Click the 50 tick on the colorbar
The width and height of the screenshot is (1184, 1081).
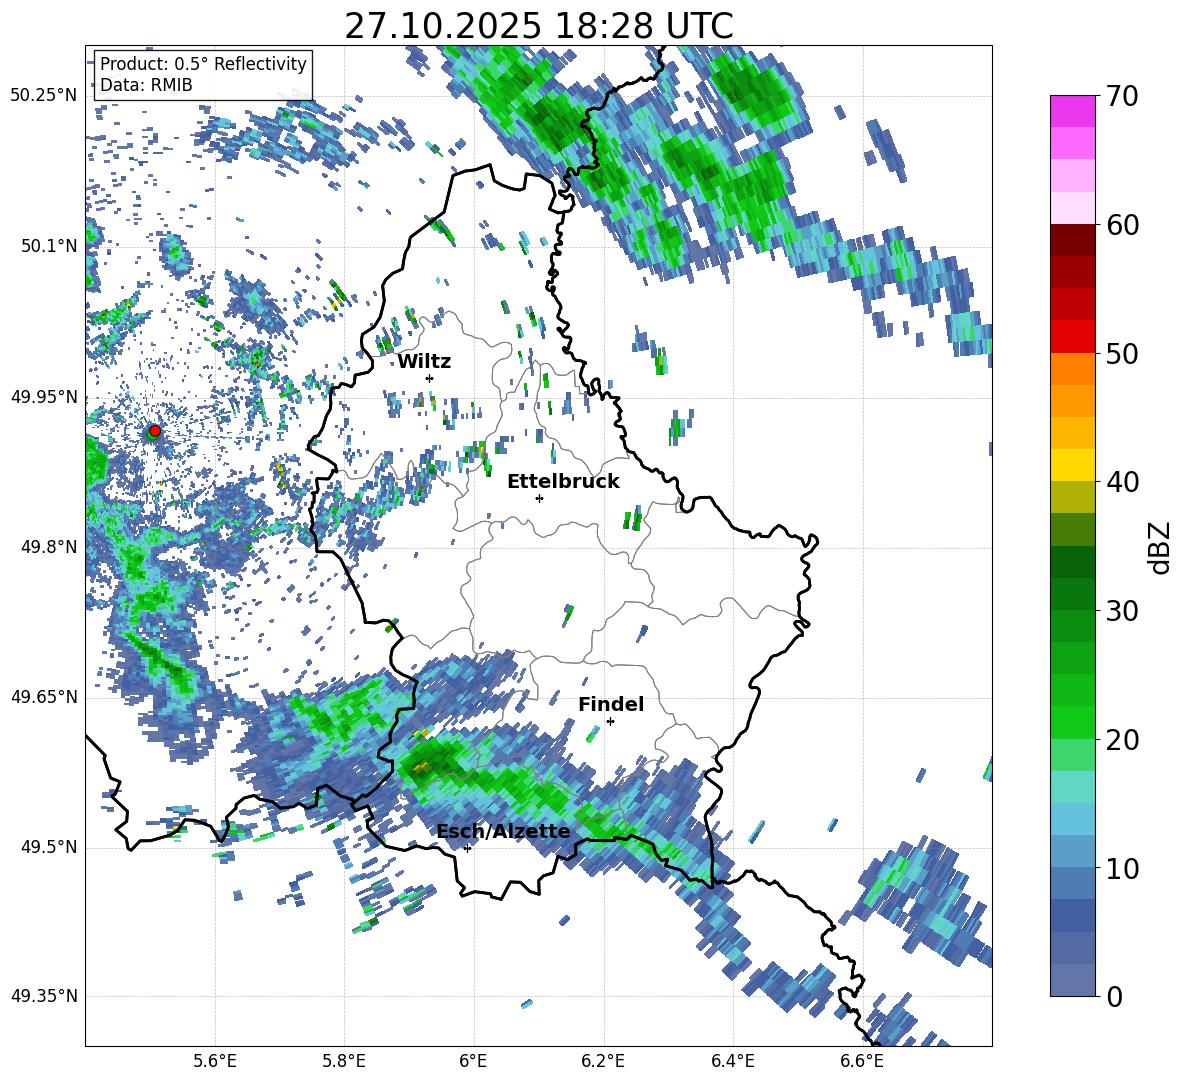click(x=1121, y=354)
